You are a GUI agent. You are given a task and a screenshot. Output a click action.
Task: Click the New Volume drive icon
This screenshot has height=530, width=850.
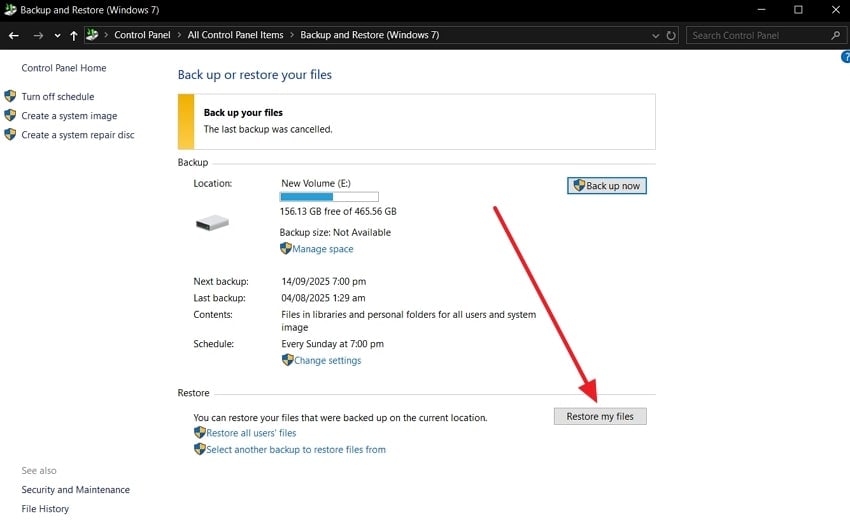[x=212, y=222]
